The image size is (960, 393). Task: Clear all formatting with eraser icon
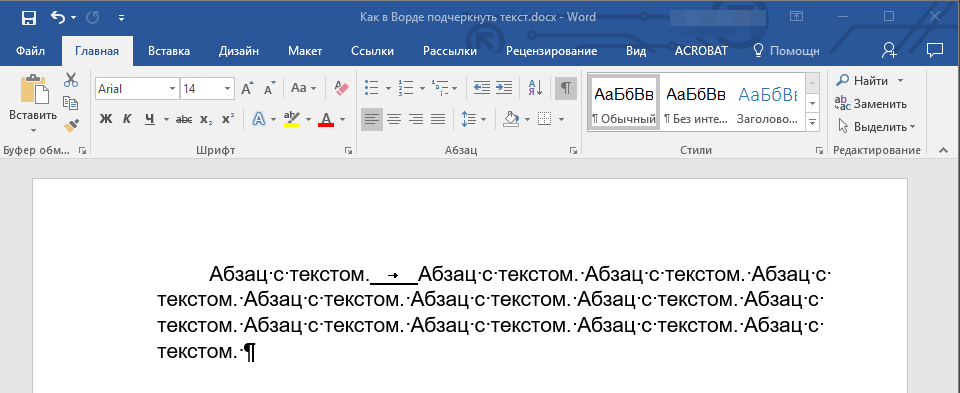coord(341,88)
